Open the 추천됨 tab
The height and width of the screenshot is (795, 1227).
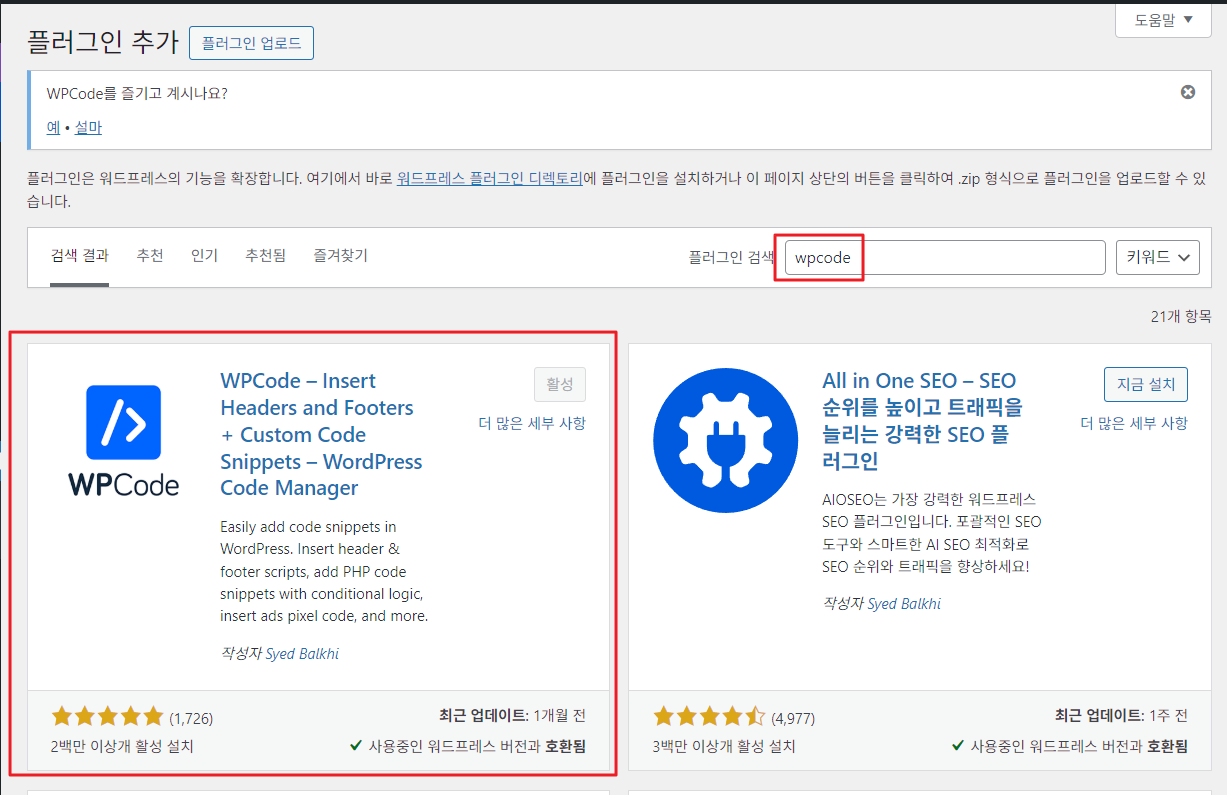pos(265,256)
